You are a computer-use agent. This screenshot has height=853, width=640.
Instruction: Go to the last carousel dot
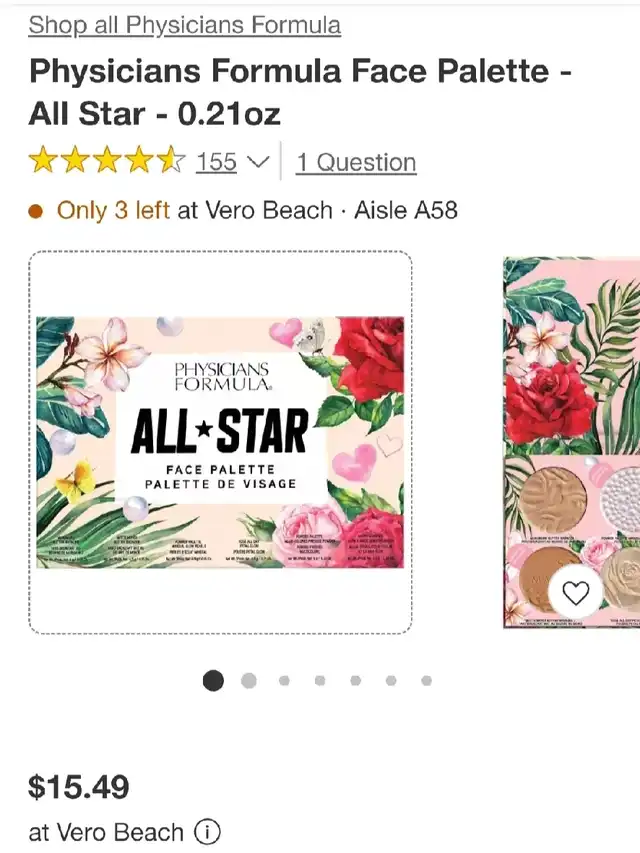[x=427, y=680]
